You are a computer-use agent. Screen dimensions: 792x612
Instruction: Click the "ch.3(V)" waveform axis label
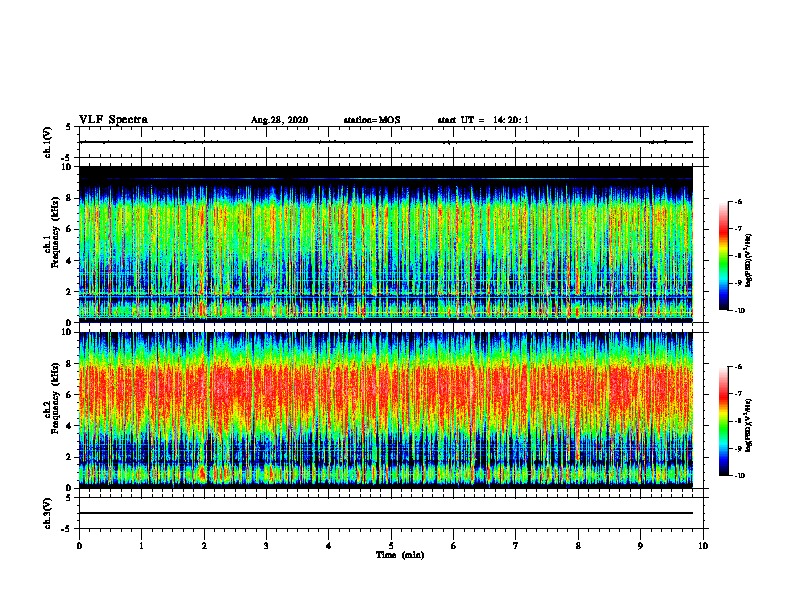click(x=48, y=513)
